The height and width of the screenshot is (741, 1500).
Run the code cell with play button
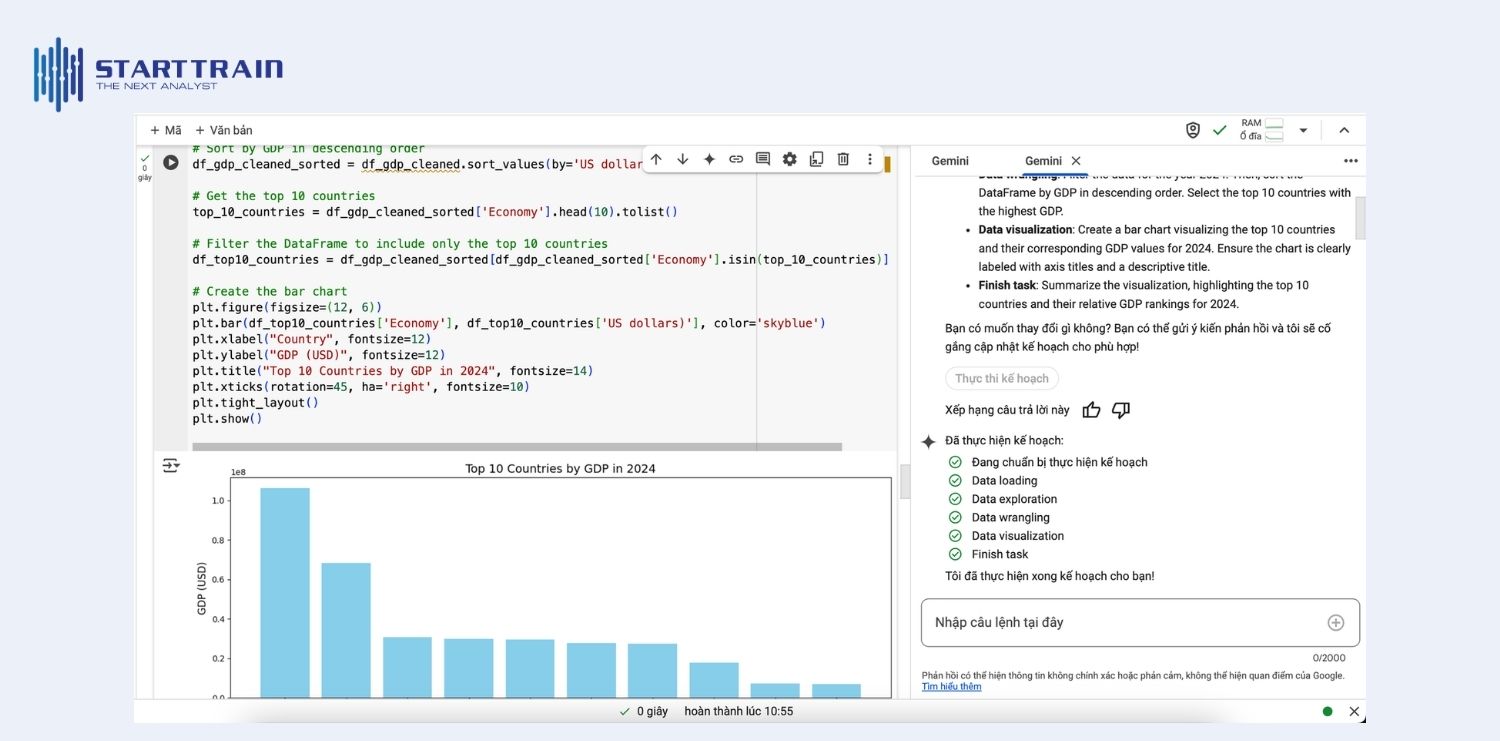tap(171, 162)
